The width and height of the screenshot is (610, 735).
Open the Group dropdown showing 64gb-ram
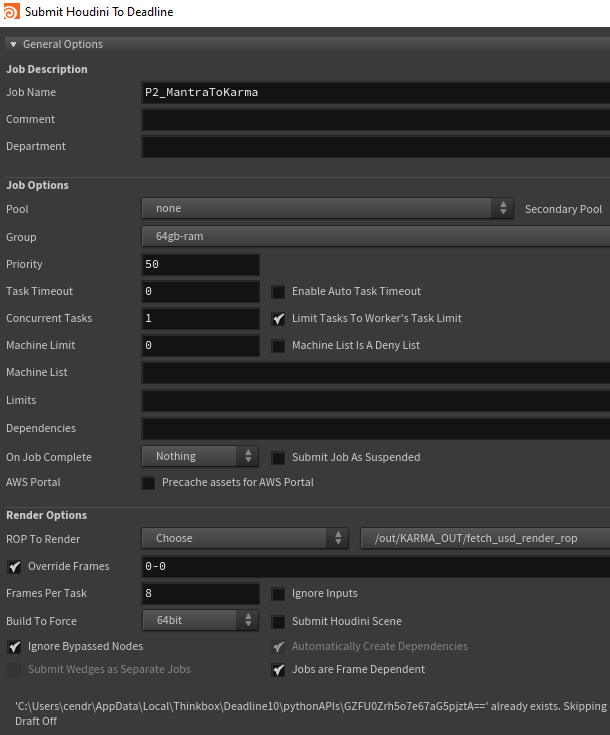[376, 236]
